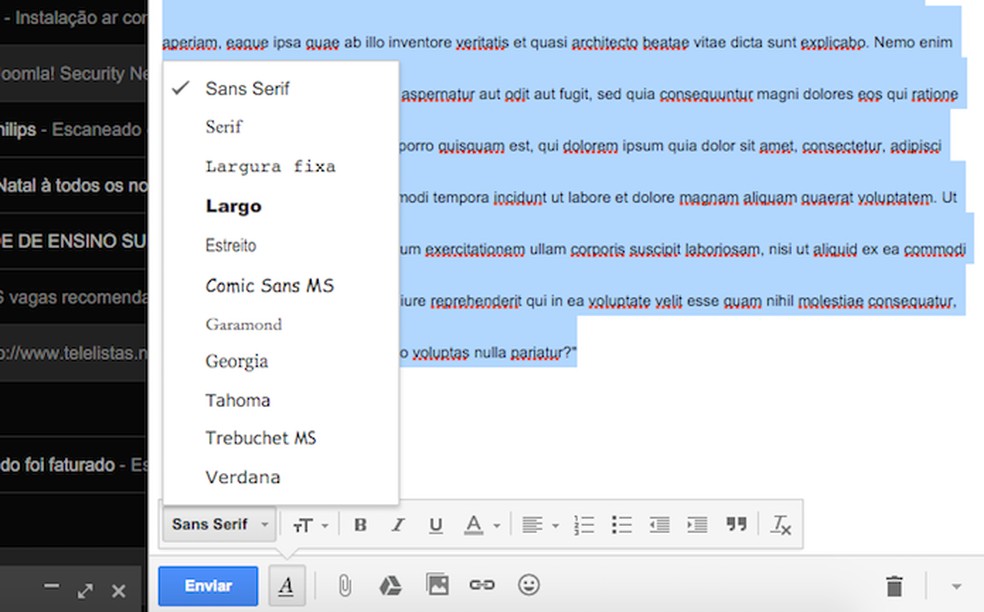Viewport: 984px width, 612px height.
Task: Insert a quote block
Action: [x=737, y=524]
